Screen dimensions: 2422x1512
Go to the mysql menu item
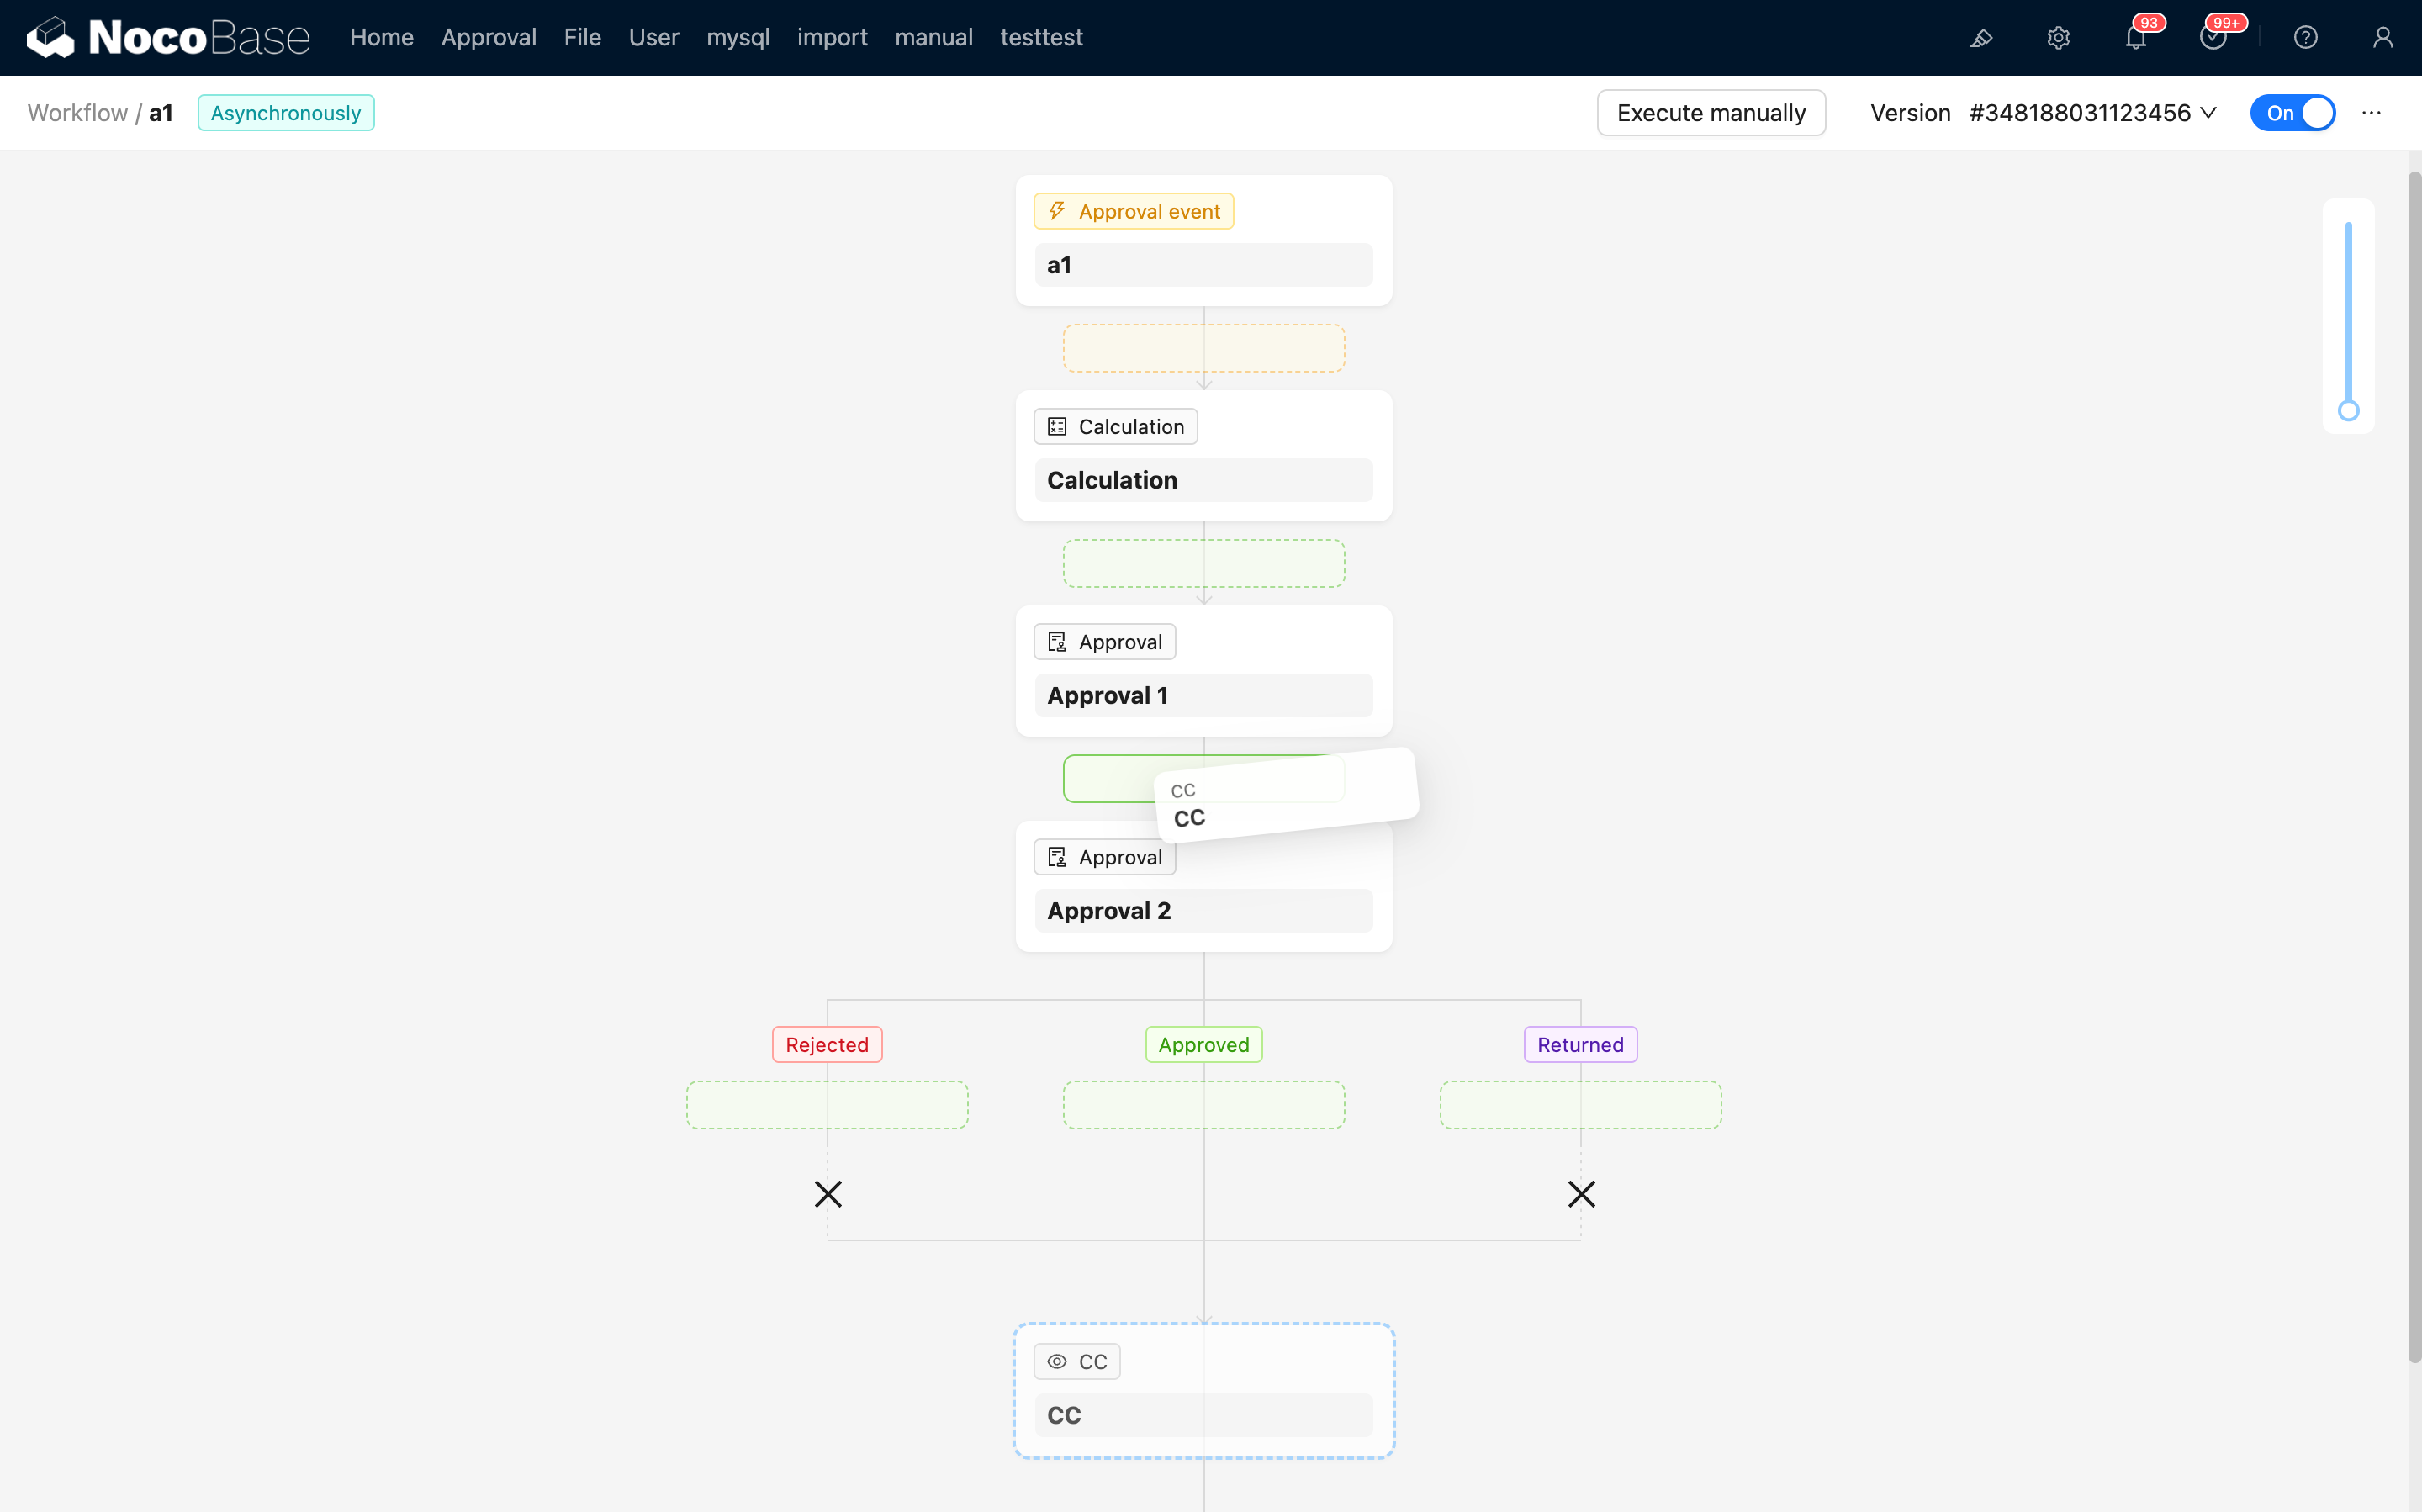pyautogui.click(x=737, y=38)
